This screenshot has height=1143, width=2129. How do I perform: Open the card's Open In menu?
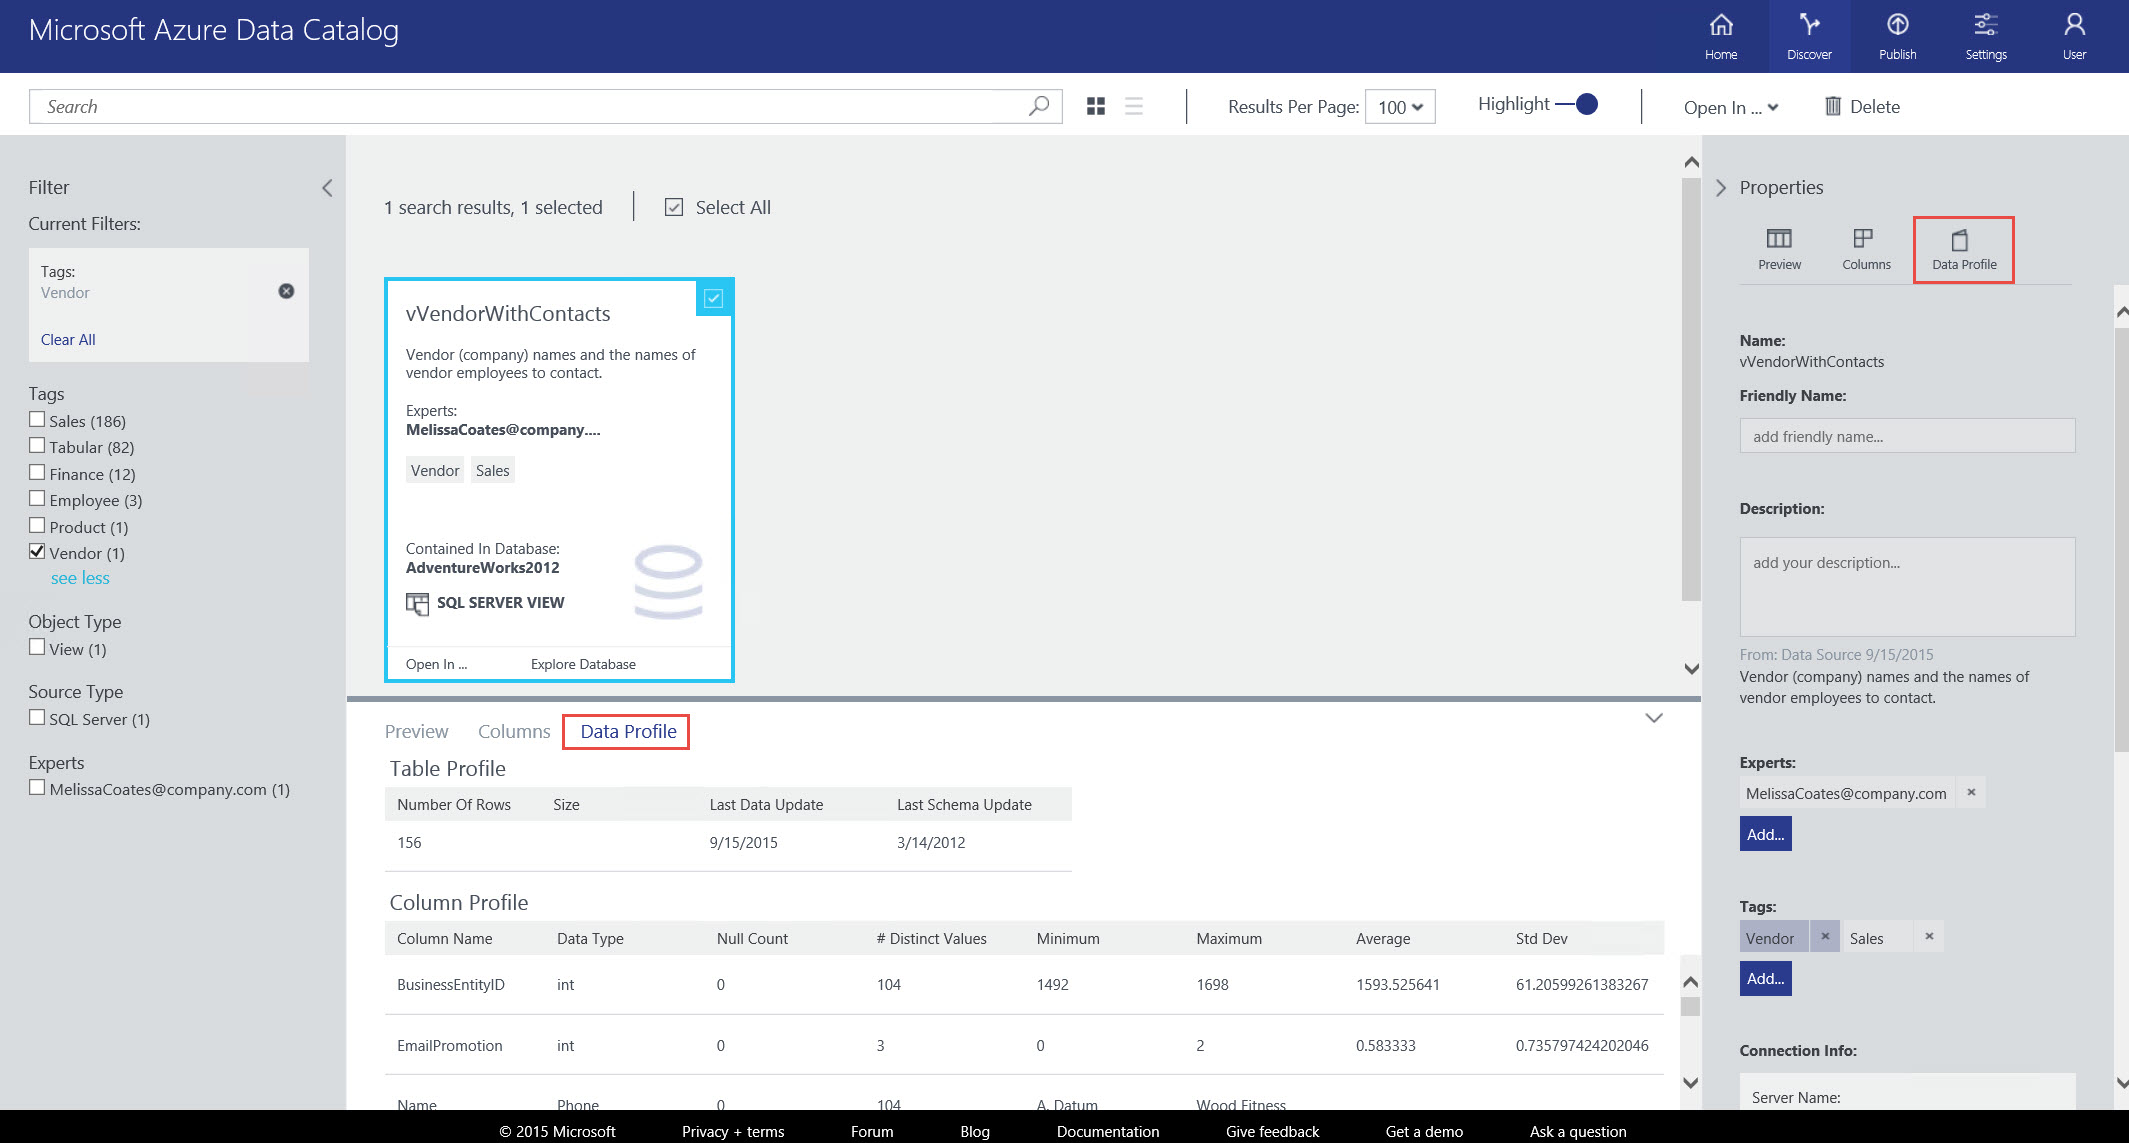[436, 664]
